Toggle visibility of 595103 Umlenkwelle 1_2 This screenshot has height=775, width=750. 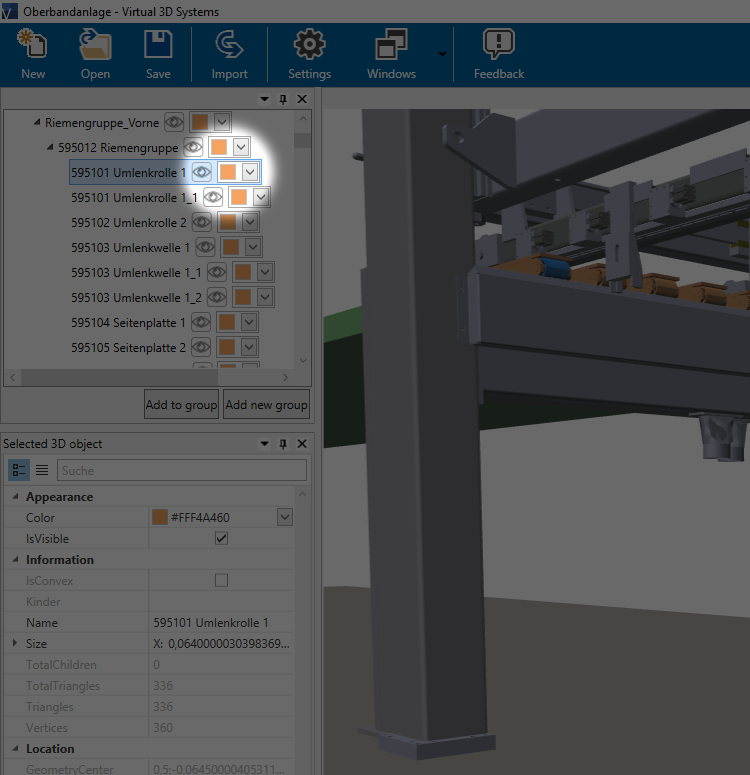(217, 297)
